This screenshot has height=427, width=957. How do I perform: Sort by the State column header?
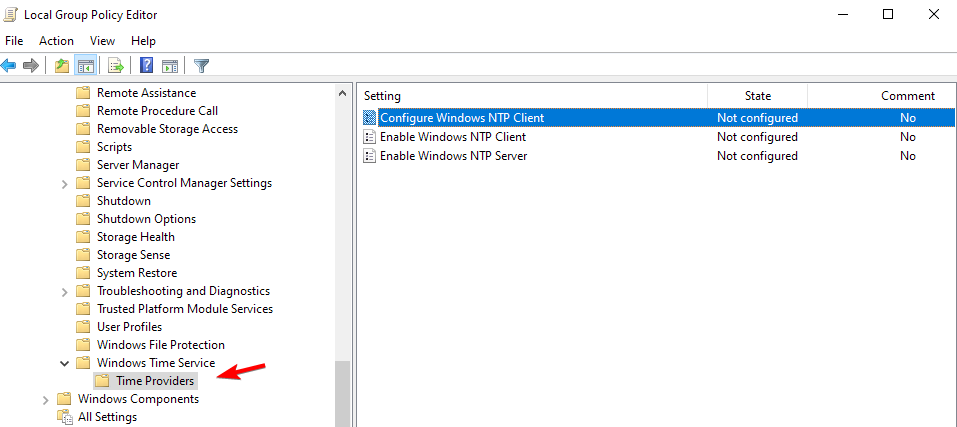click(757, 96)
